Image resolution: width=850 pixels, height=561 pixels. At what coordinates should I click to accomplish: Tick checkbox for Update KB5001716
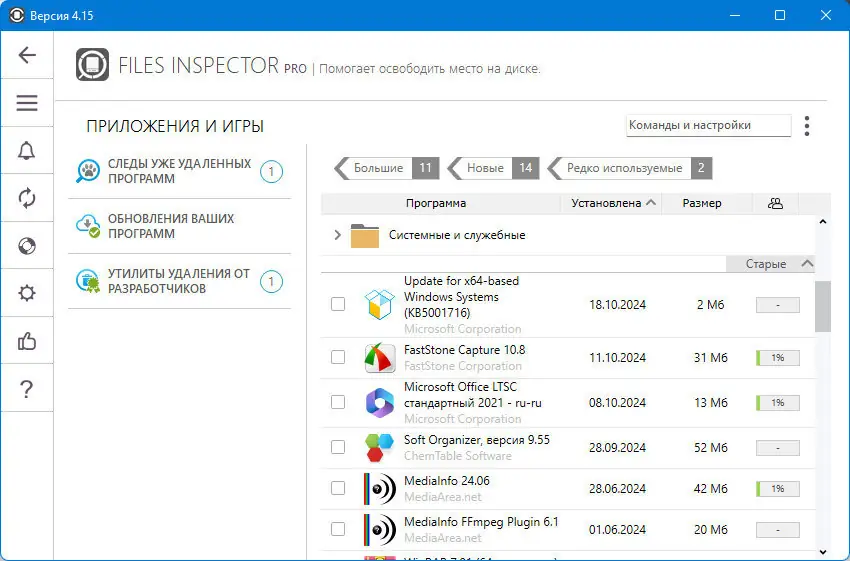click(338, 304)
